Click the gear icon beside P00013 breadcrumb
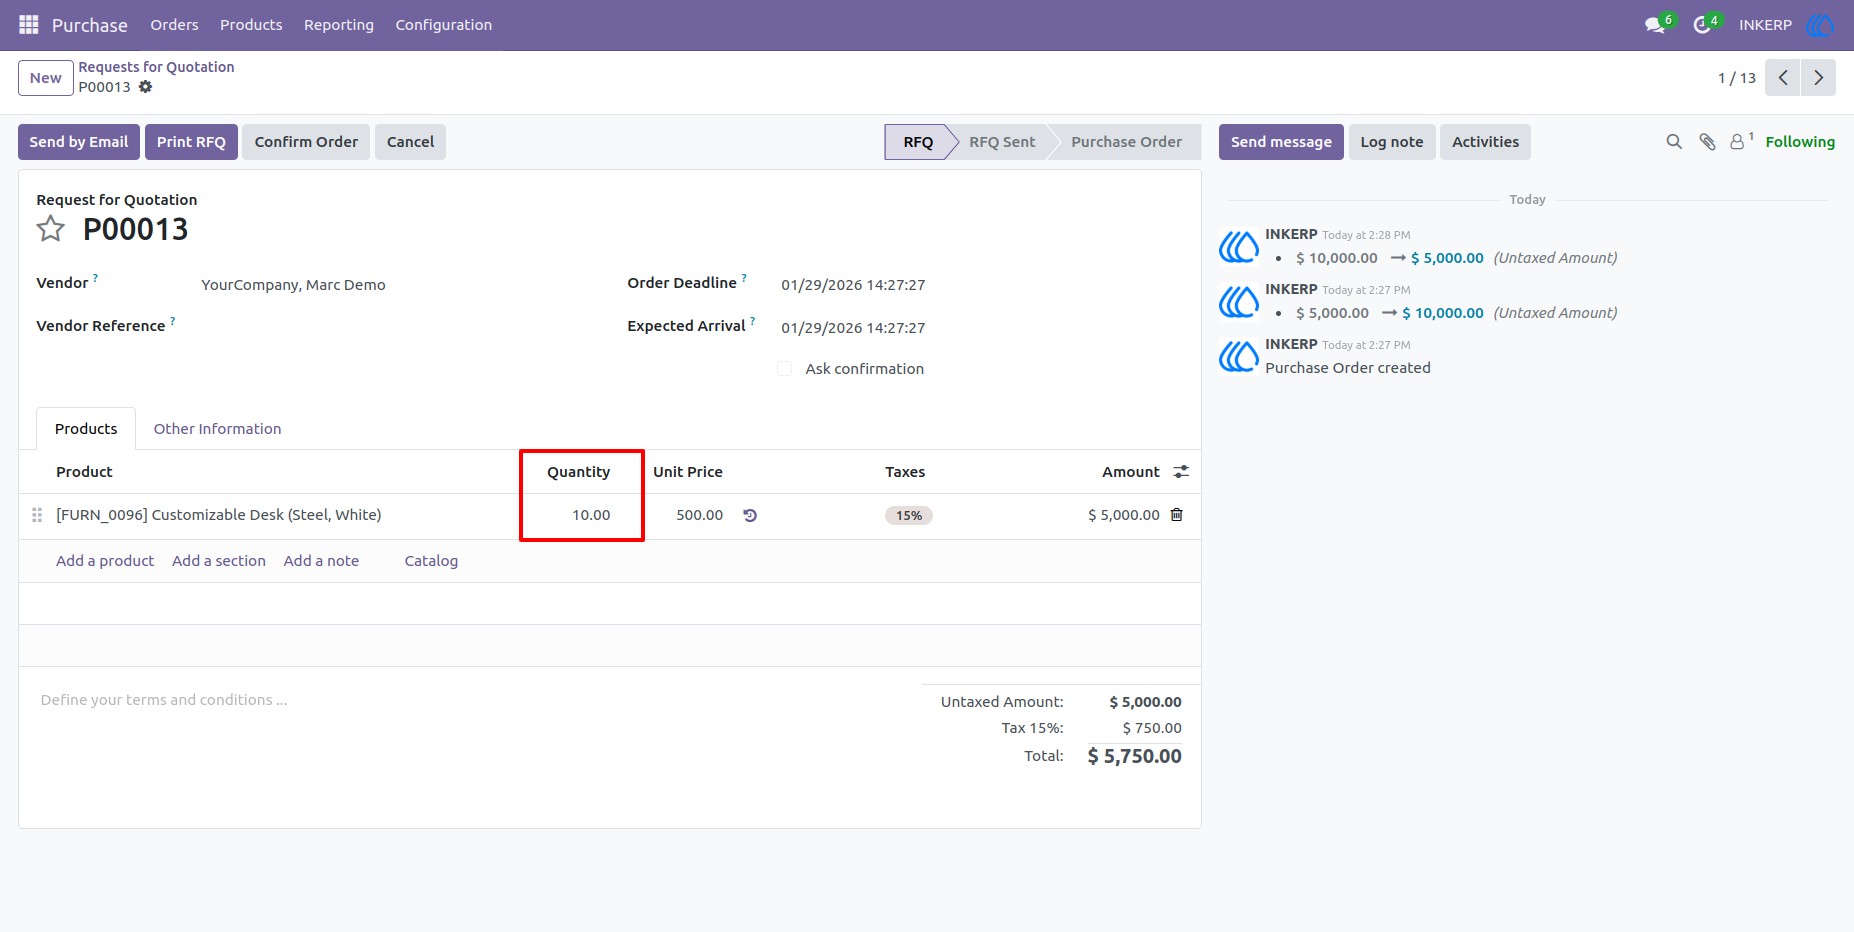 [146, 87]
